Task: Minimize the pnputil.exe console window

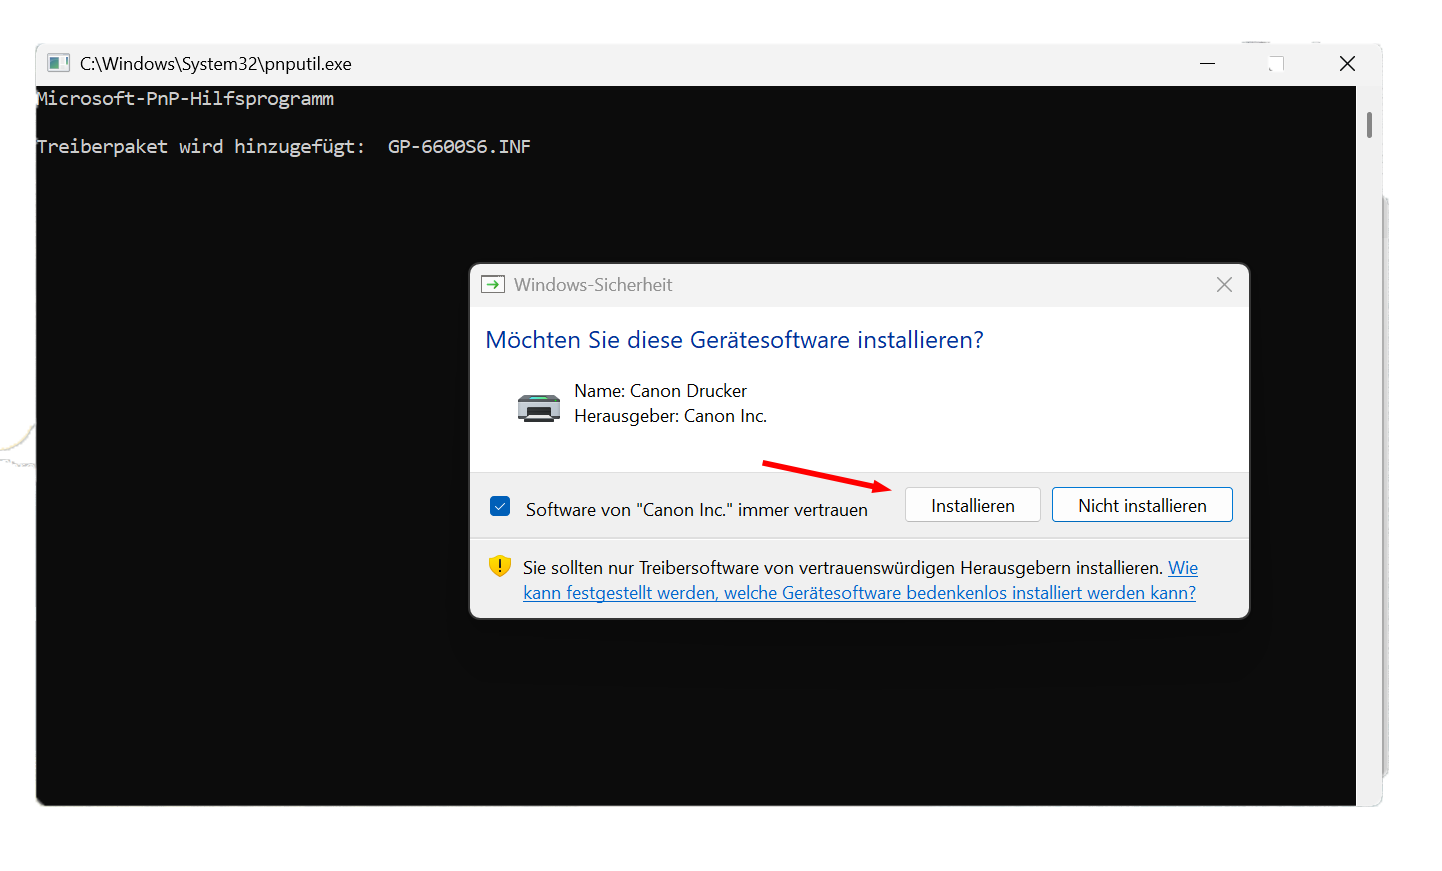Action: (1207, 64)
